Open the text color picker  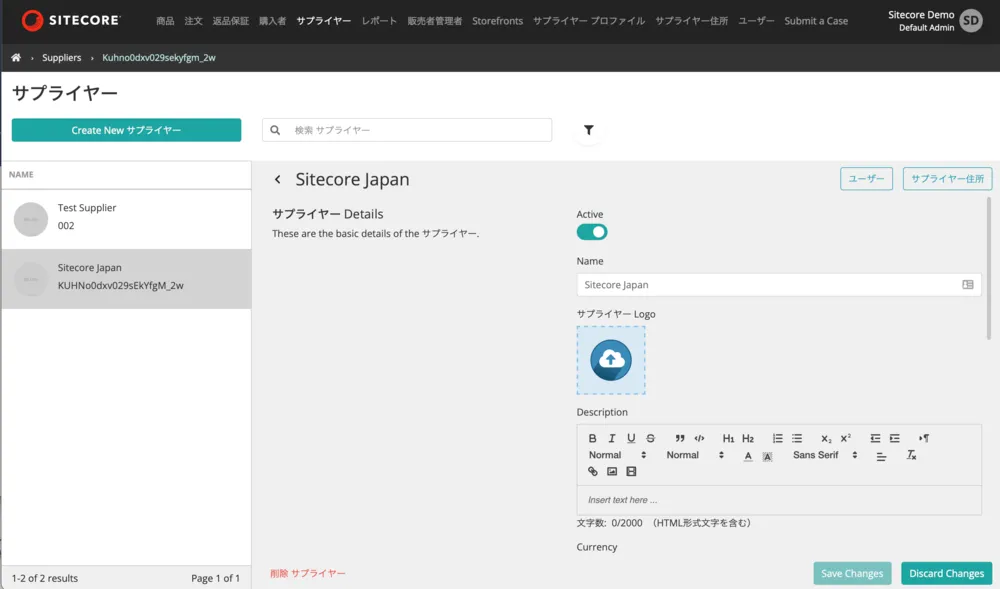[x=748, y=456]
